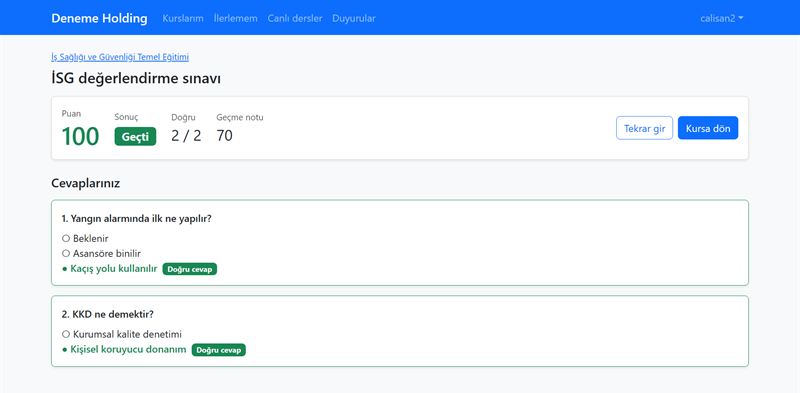Go to Kurslarım in the navbar
The height and width of the screenshot is (393, 800).
pyautogui.click(x=183, y=18)
